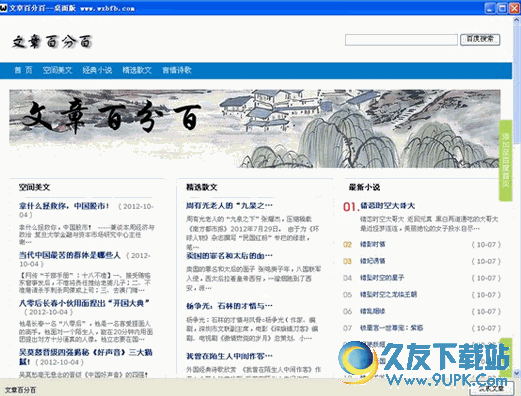
Task: Open the 精选散文 nav item
Action: [x=137, y=70]
